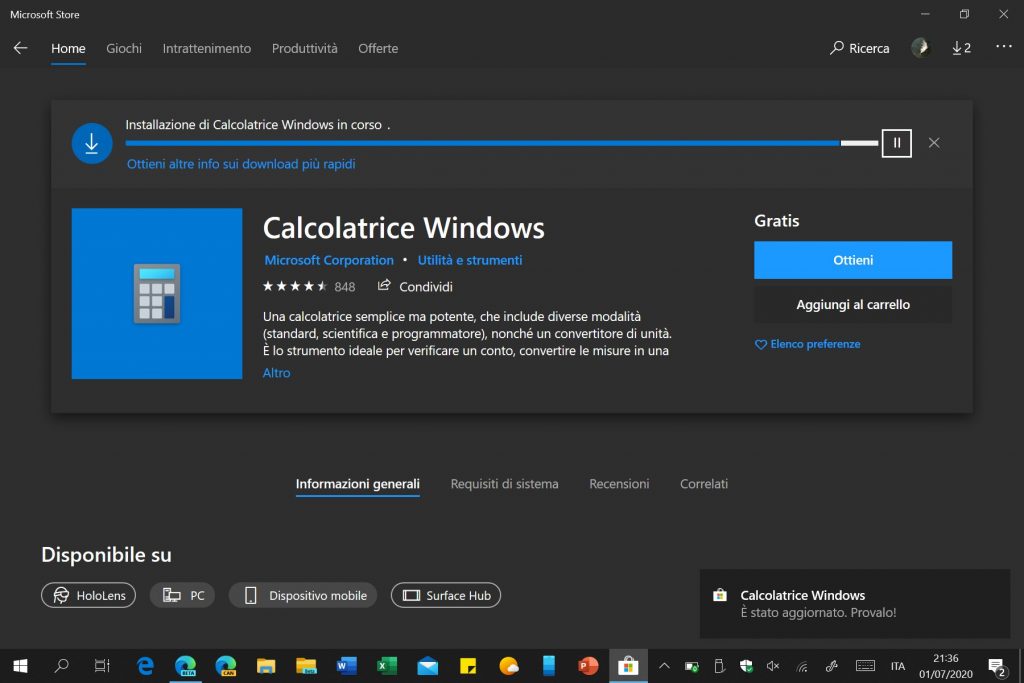Open the Ricerca search in Store

point(859,48)
